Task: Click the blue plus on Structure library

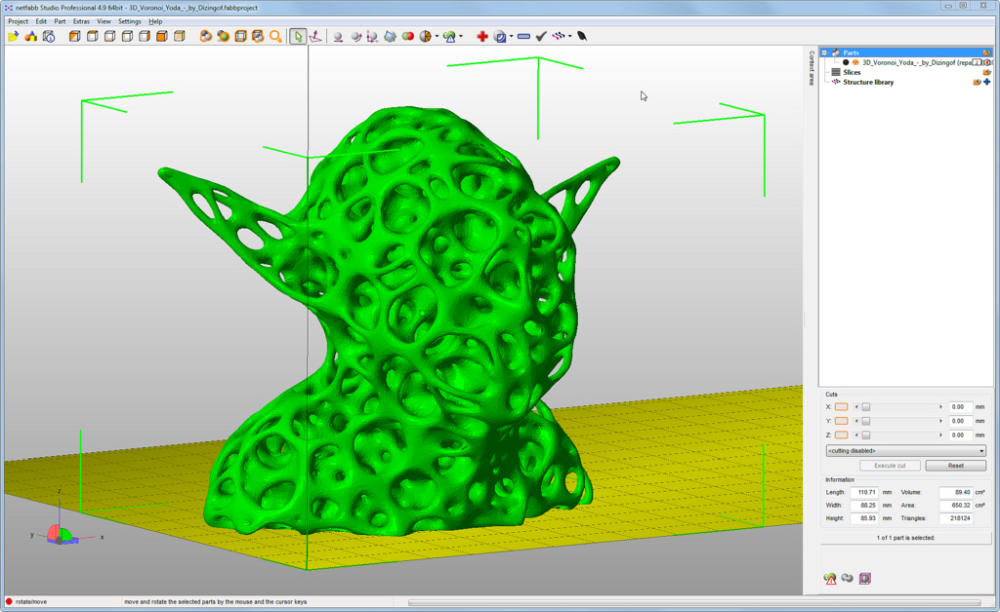Action: (x=987, y=82)
